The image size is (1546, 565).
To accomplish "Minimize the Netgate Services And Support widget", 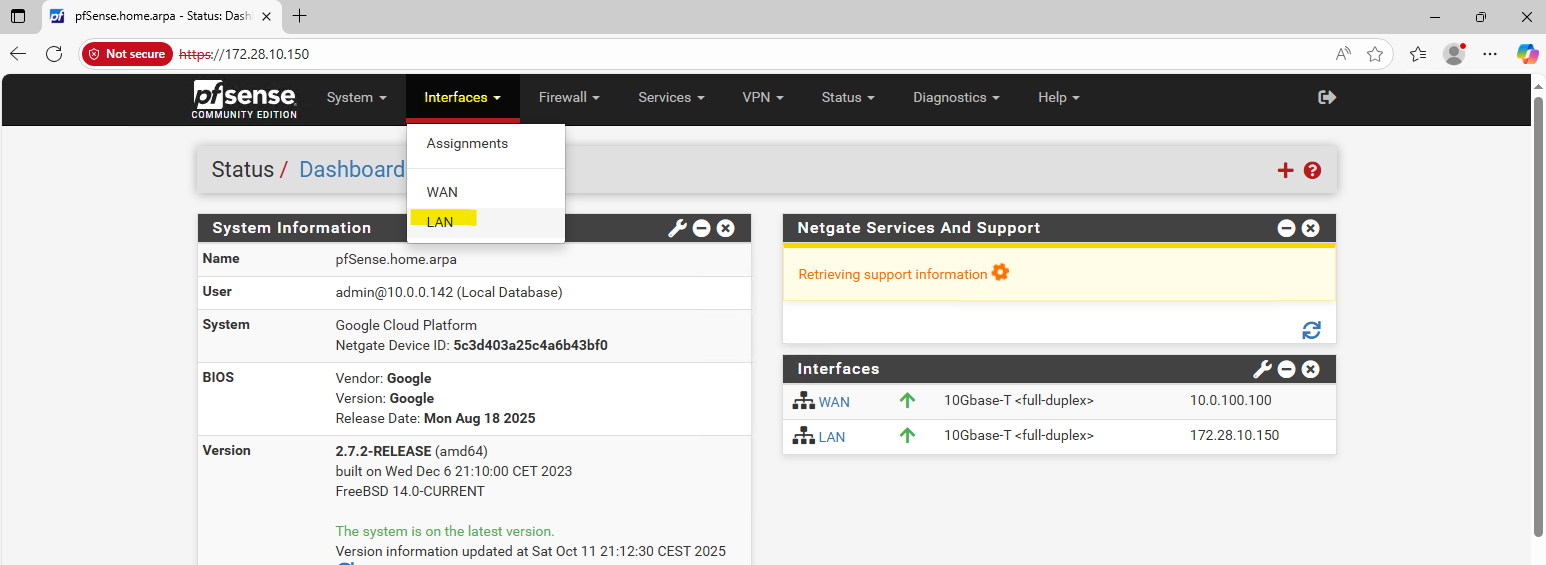I will (1287, 228).
